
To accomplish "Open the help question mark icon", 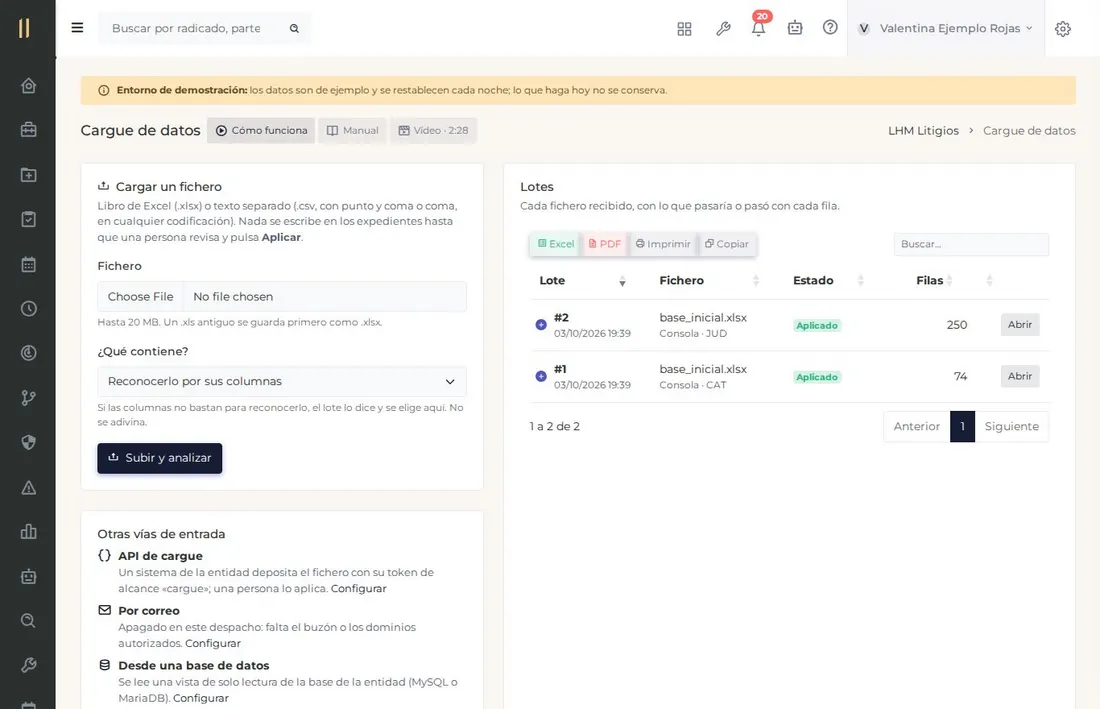I will 830,27.
